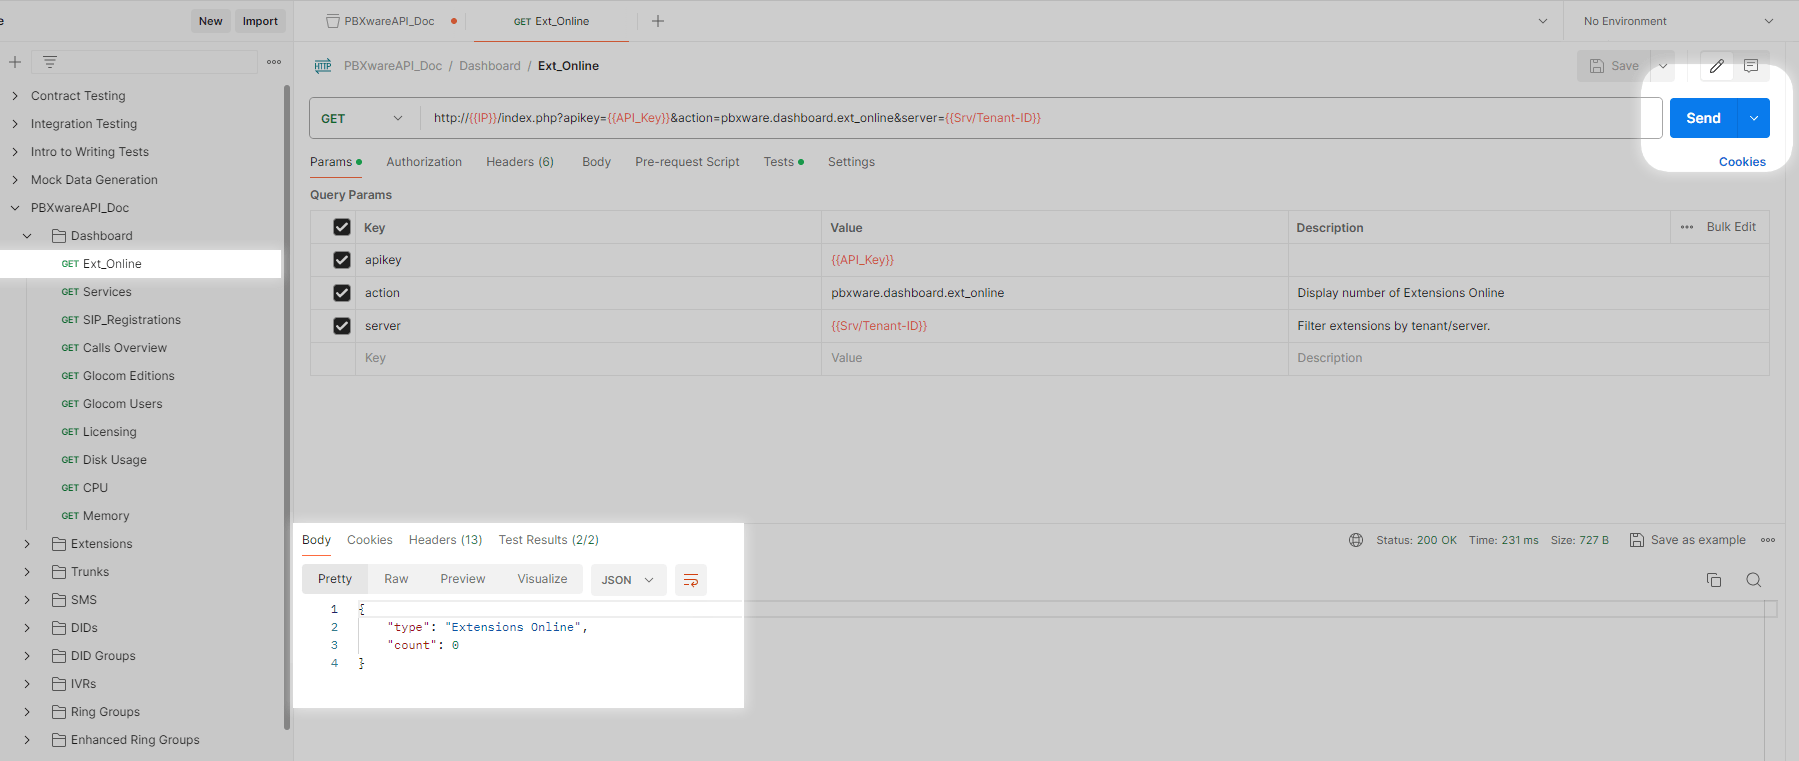Viewport: 1799px width, 761px height.
Task: Open the GET method dropdown
Action: click(362, 118)
